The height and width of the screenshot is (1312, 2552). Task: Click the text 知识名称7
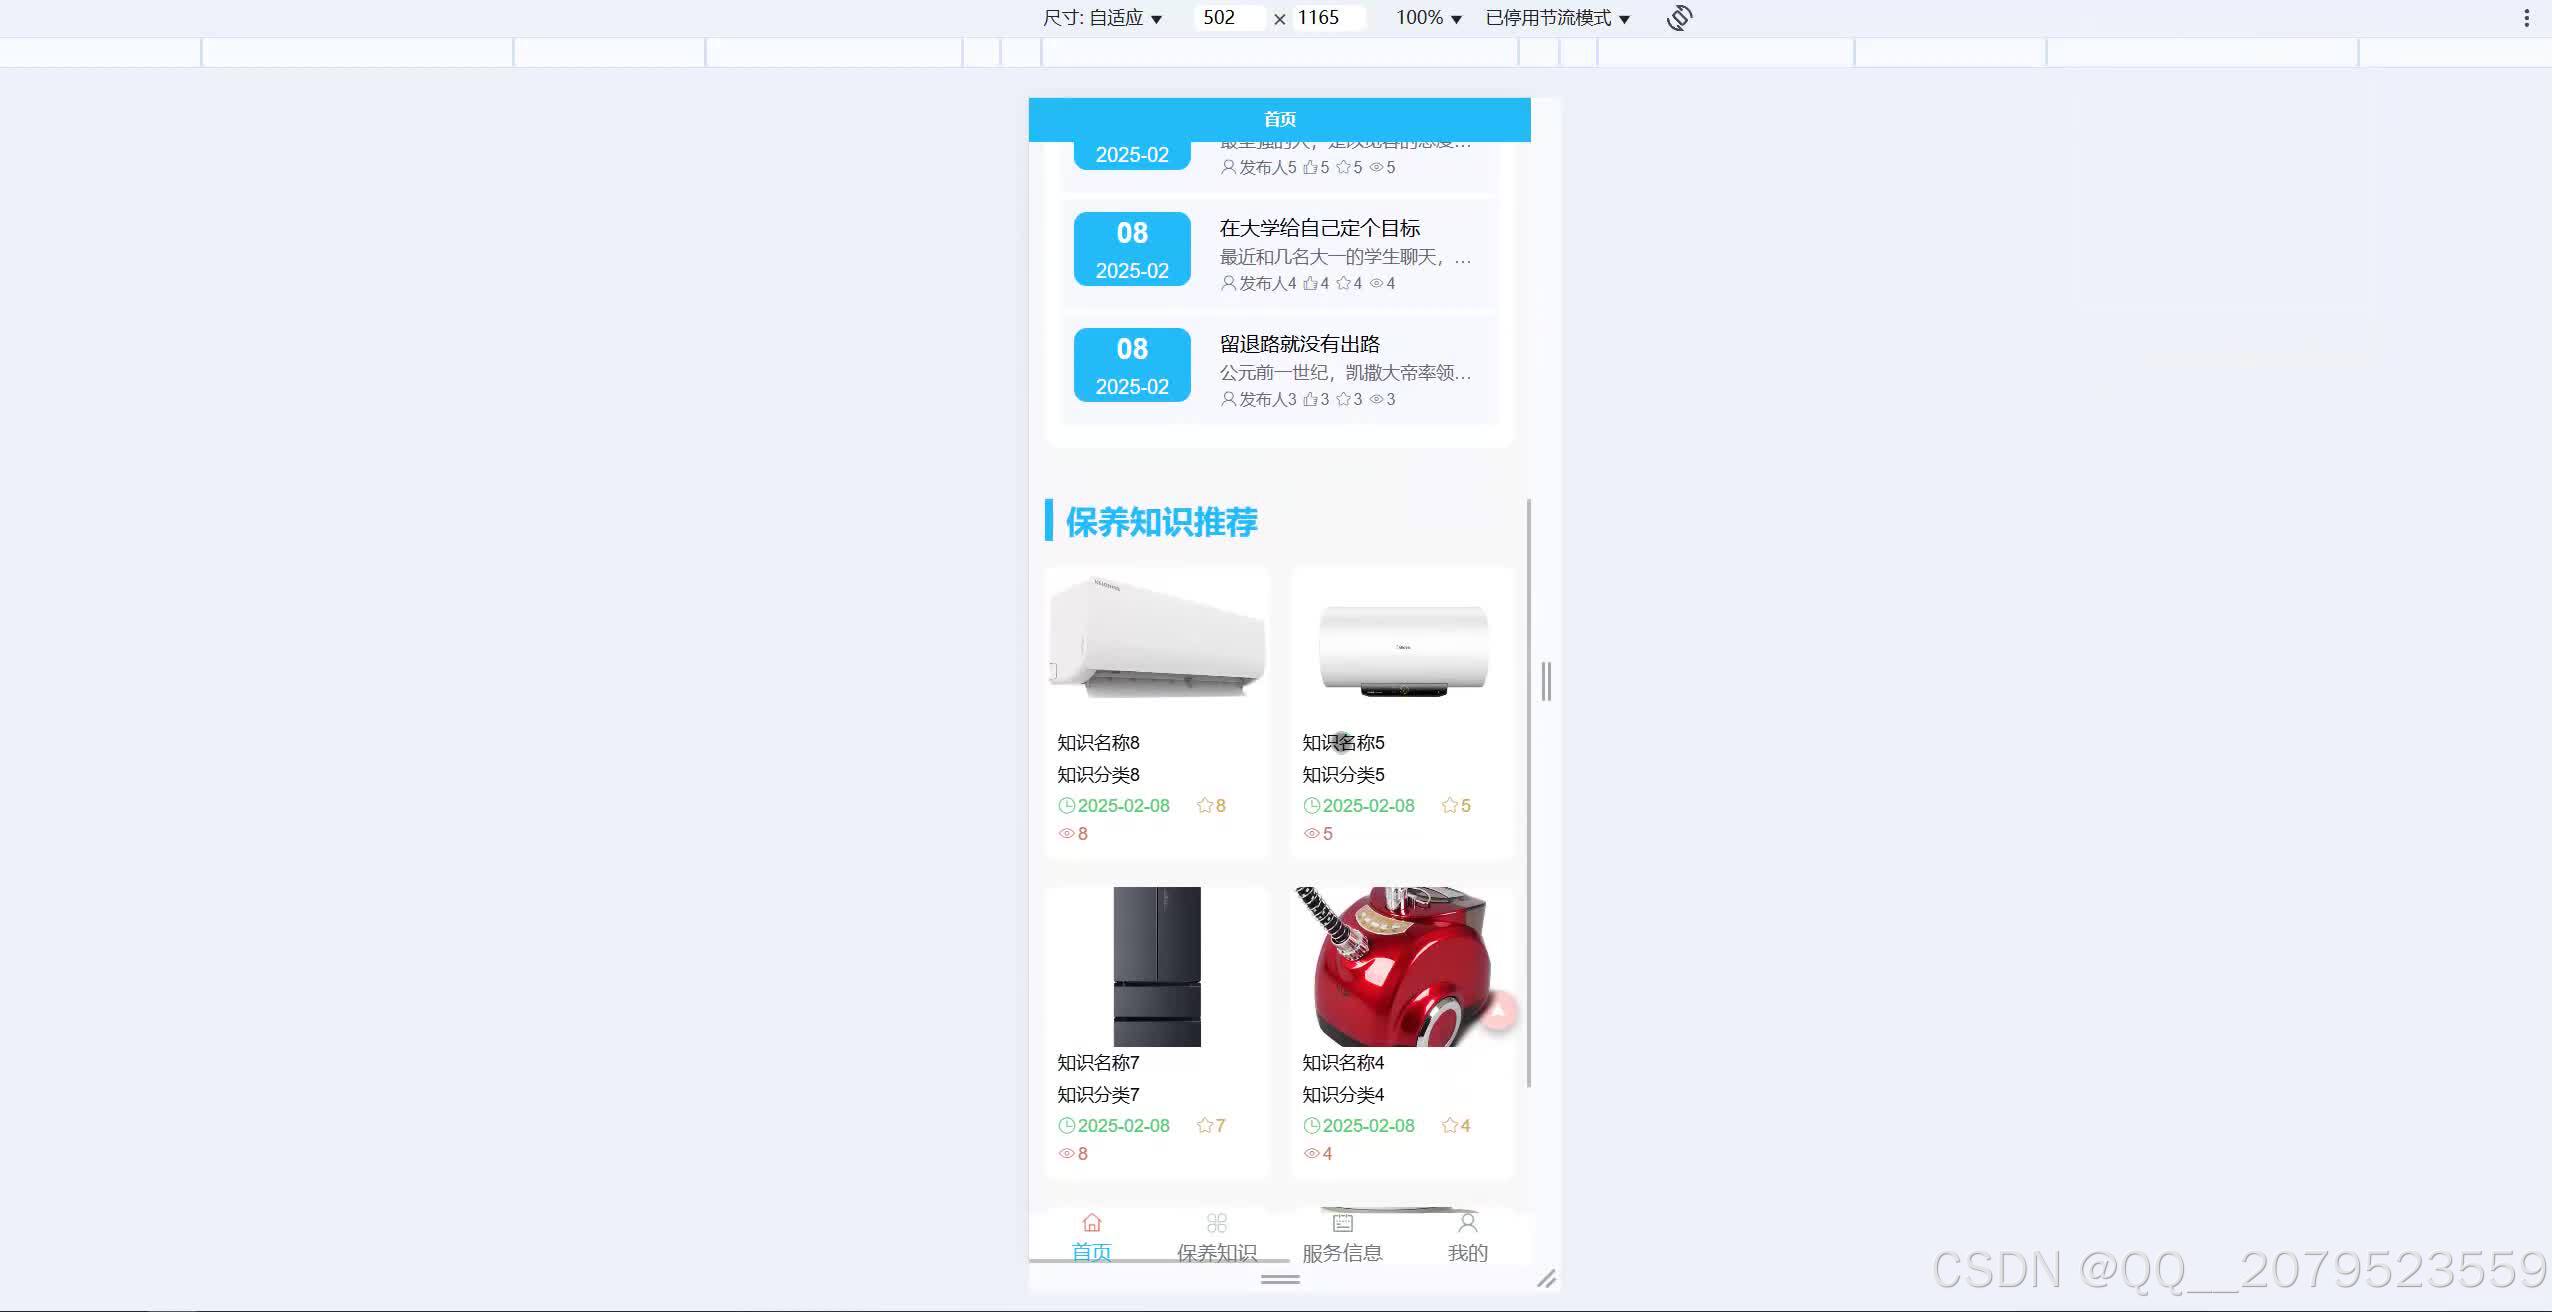pos(1098,1063)
